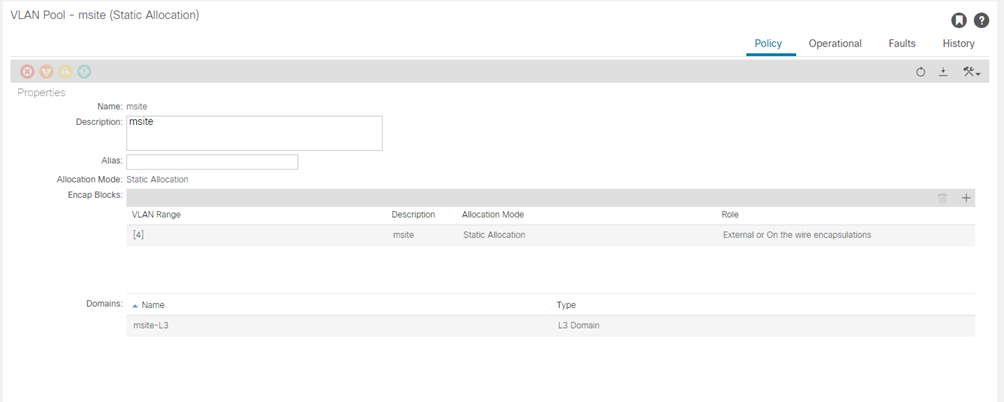The height and width of the screenshot is (402, 1004).
Task: Click the yellow minor faults icon
Action: tap(65, 71)
